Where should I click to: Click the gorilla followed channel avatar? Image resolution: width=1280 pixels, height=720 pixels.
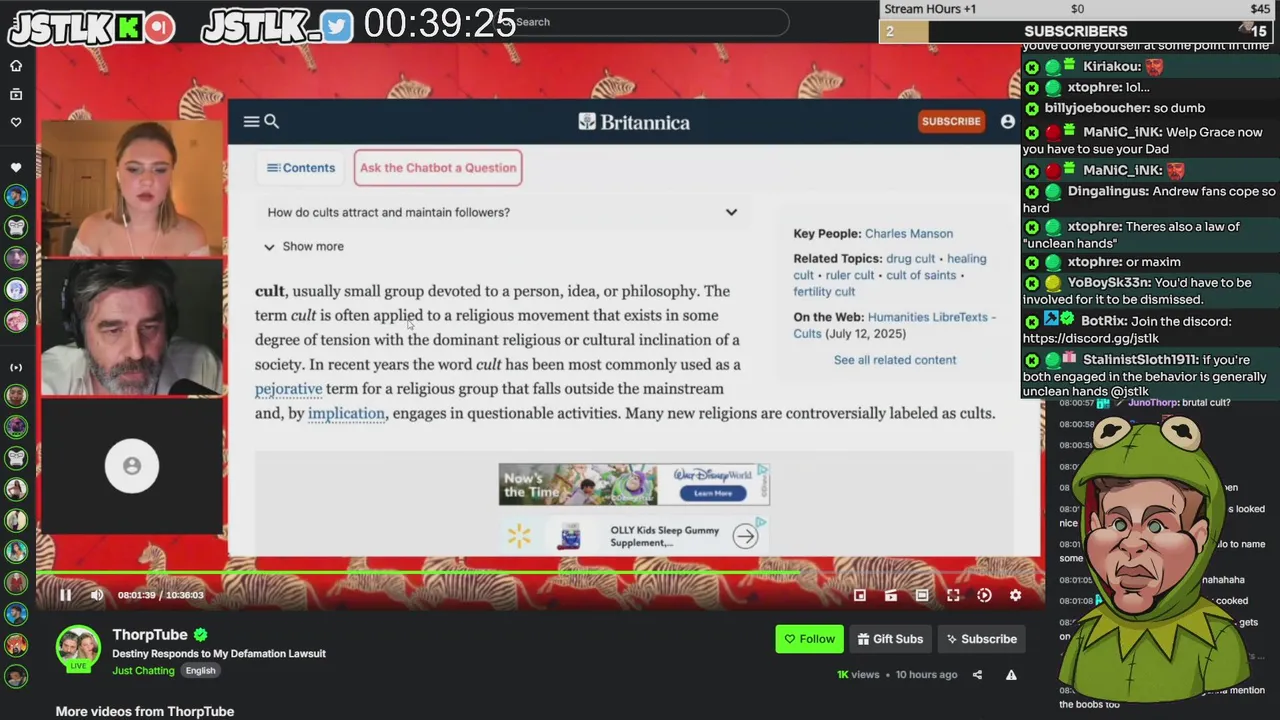point(16,228)
